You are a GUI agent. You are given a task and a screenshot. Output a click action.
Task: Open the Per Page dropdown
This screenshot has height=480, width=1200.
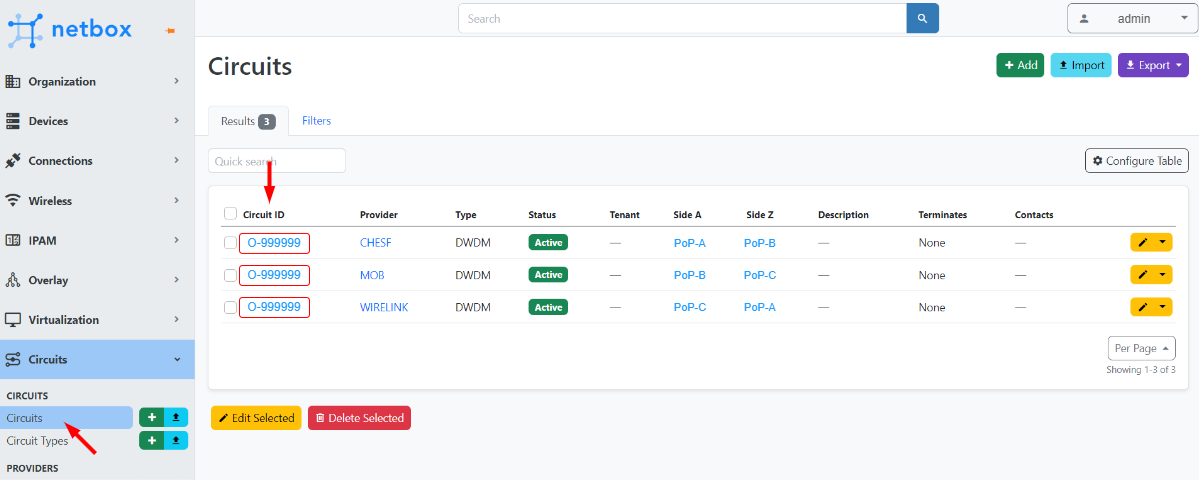pyautogui.click(x=1141, y=348)
